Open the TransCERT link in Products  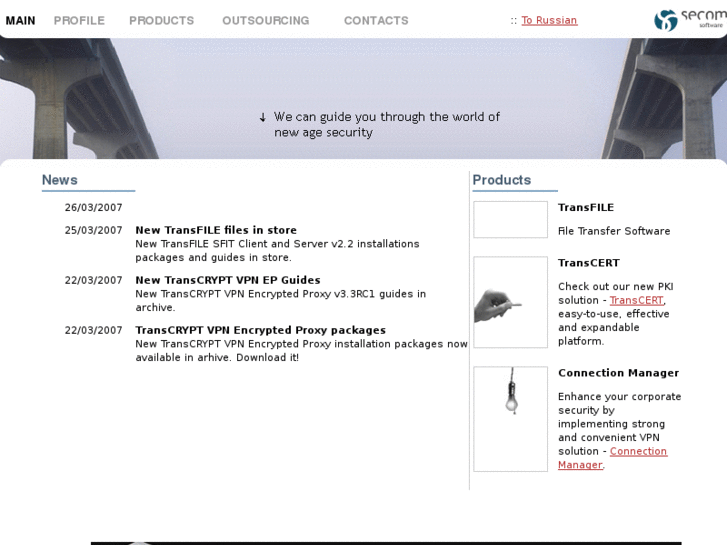click(636, 300)
